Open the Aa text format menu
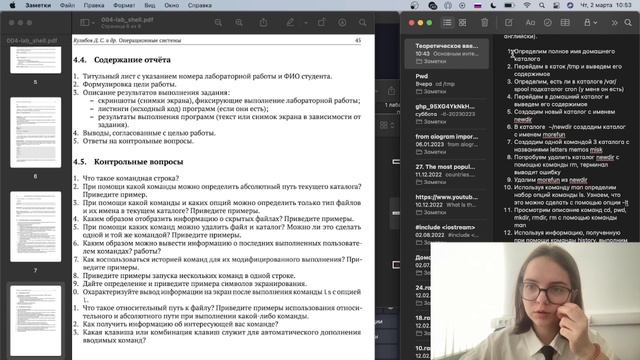 pos(530,23)
